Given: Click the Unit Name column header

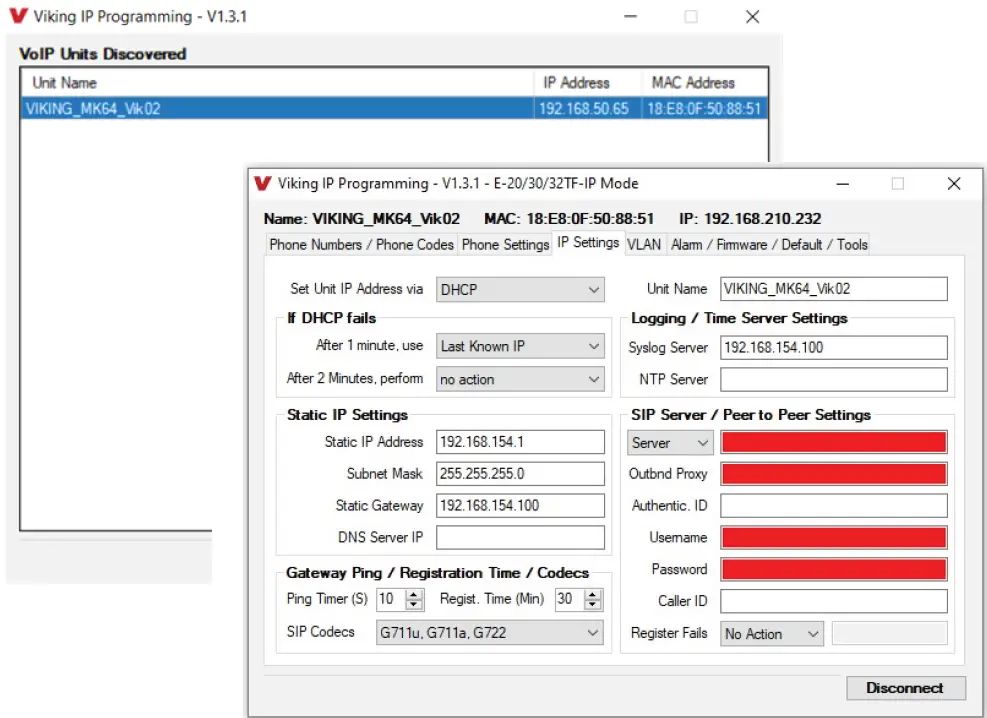Looking at the screenshot, I should (277, 82).
